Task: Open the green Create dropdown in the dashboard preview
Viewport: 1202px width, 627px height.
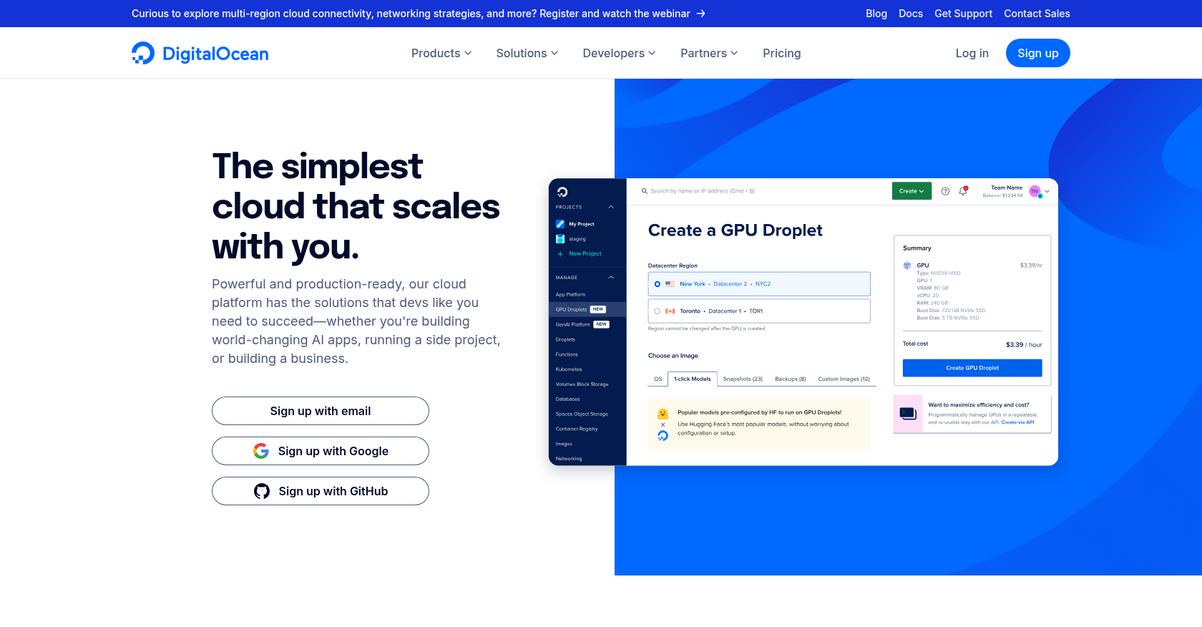Action: (912, 191)
